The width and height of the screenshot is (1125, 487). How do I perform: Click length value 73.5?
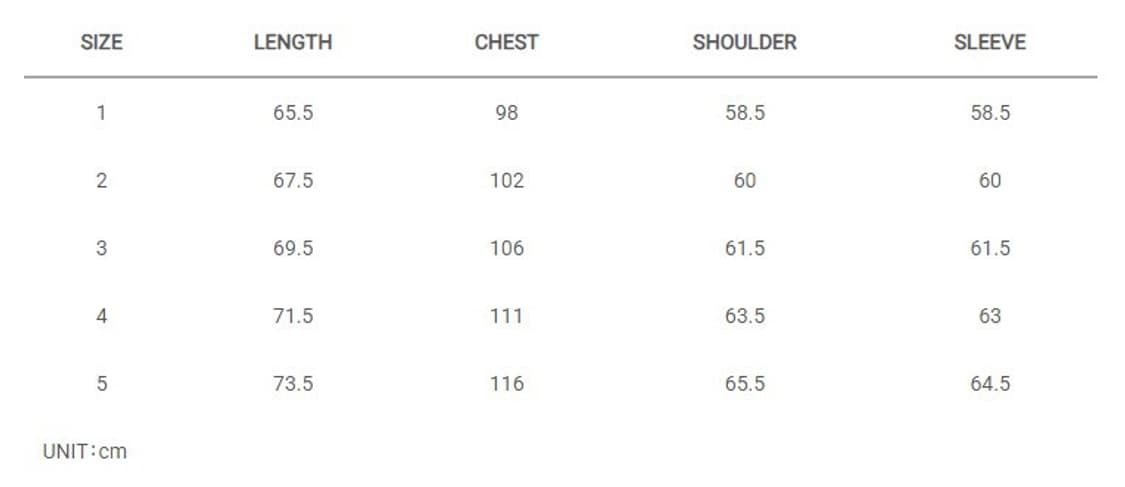[293, 384]
